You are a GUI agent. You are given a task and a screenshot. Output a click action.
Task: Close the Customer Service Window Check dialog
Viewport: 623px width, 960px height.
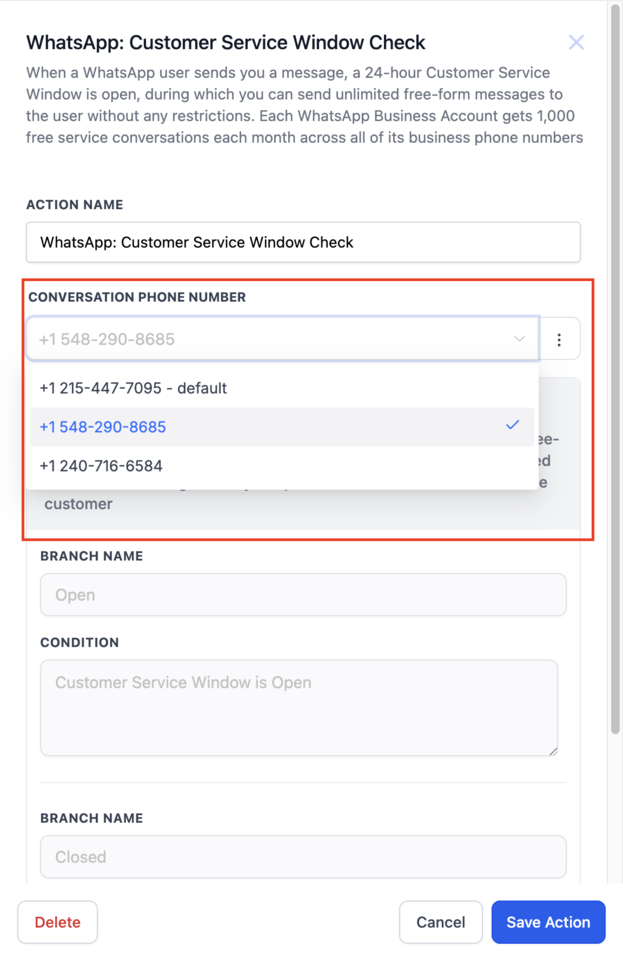pos(576,42)
